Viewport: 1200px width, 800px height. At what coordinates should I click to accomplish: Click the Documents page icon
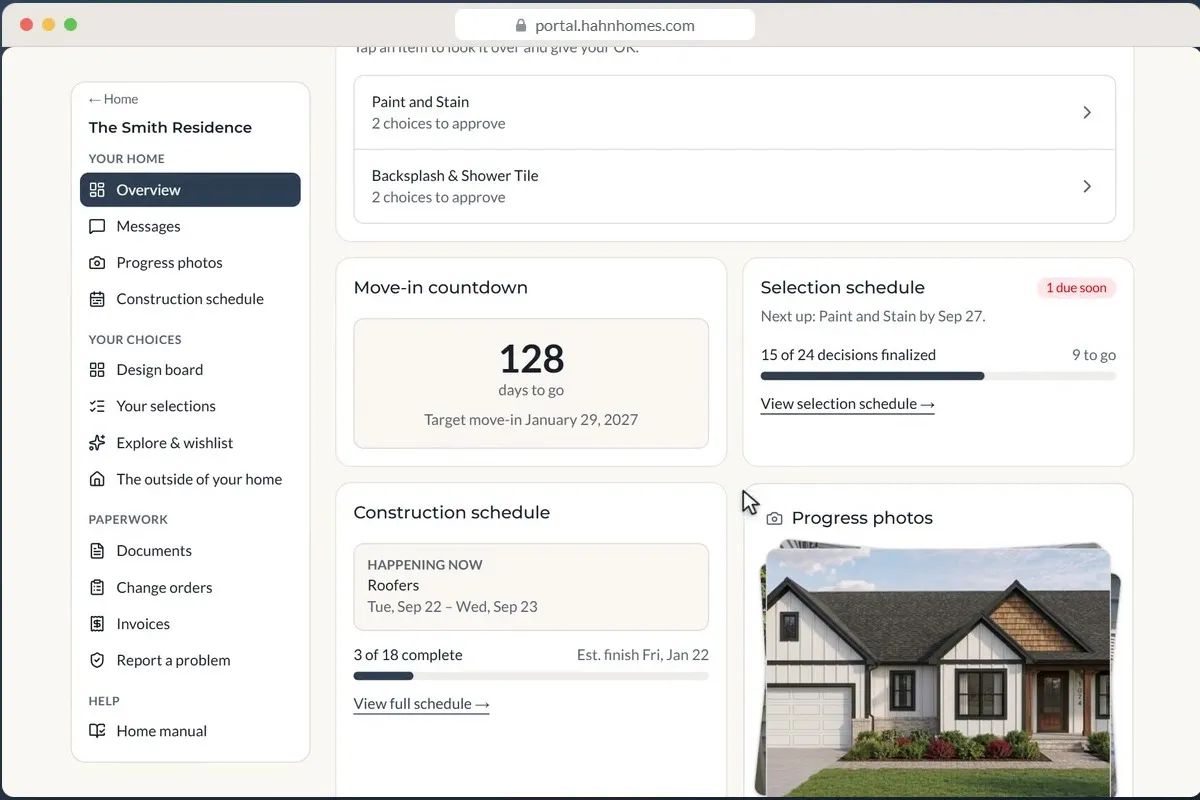pyautogui.click(x=97, y=551)
